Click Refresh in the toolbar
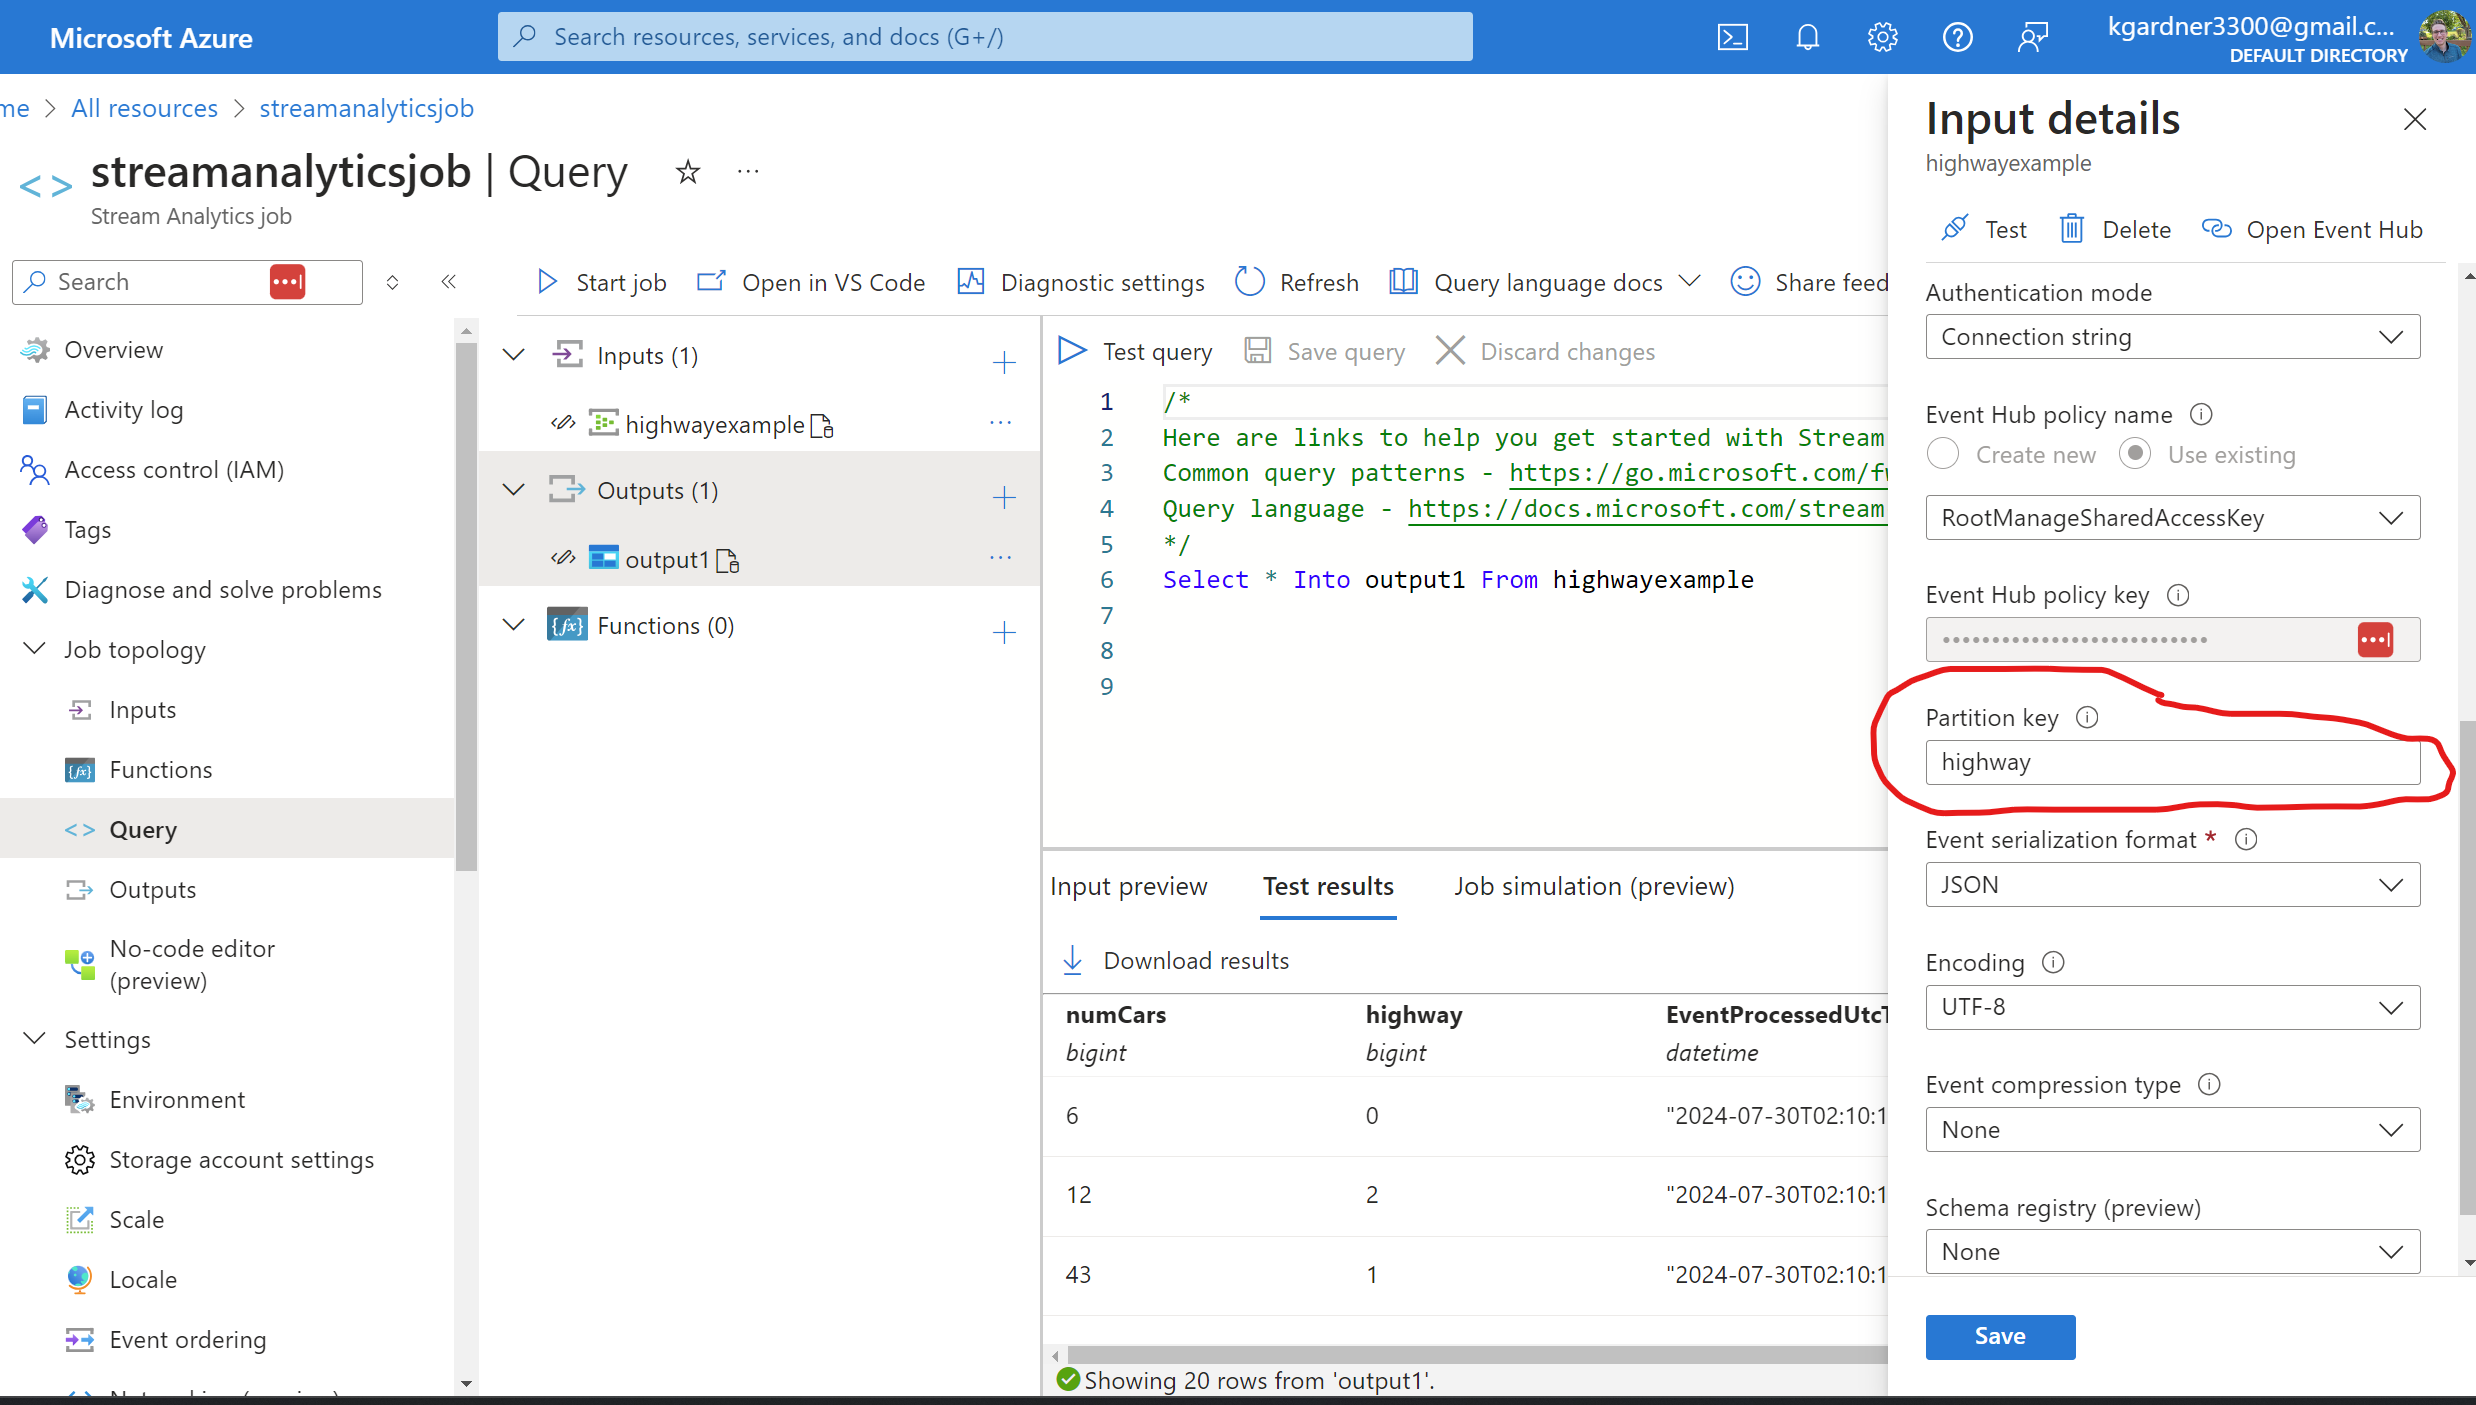The image size is (2476, 1405). 1297,282
